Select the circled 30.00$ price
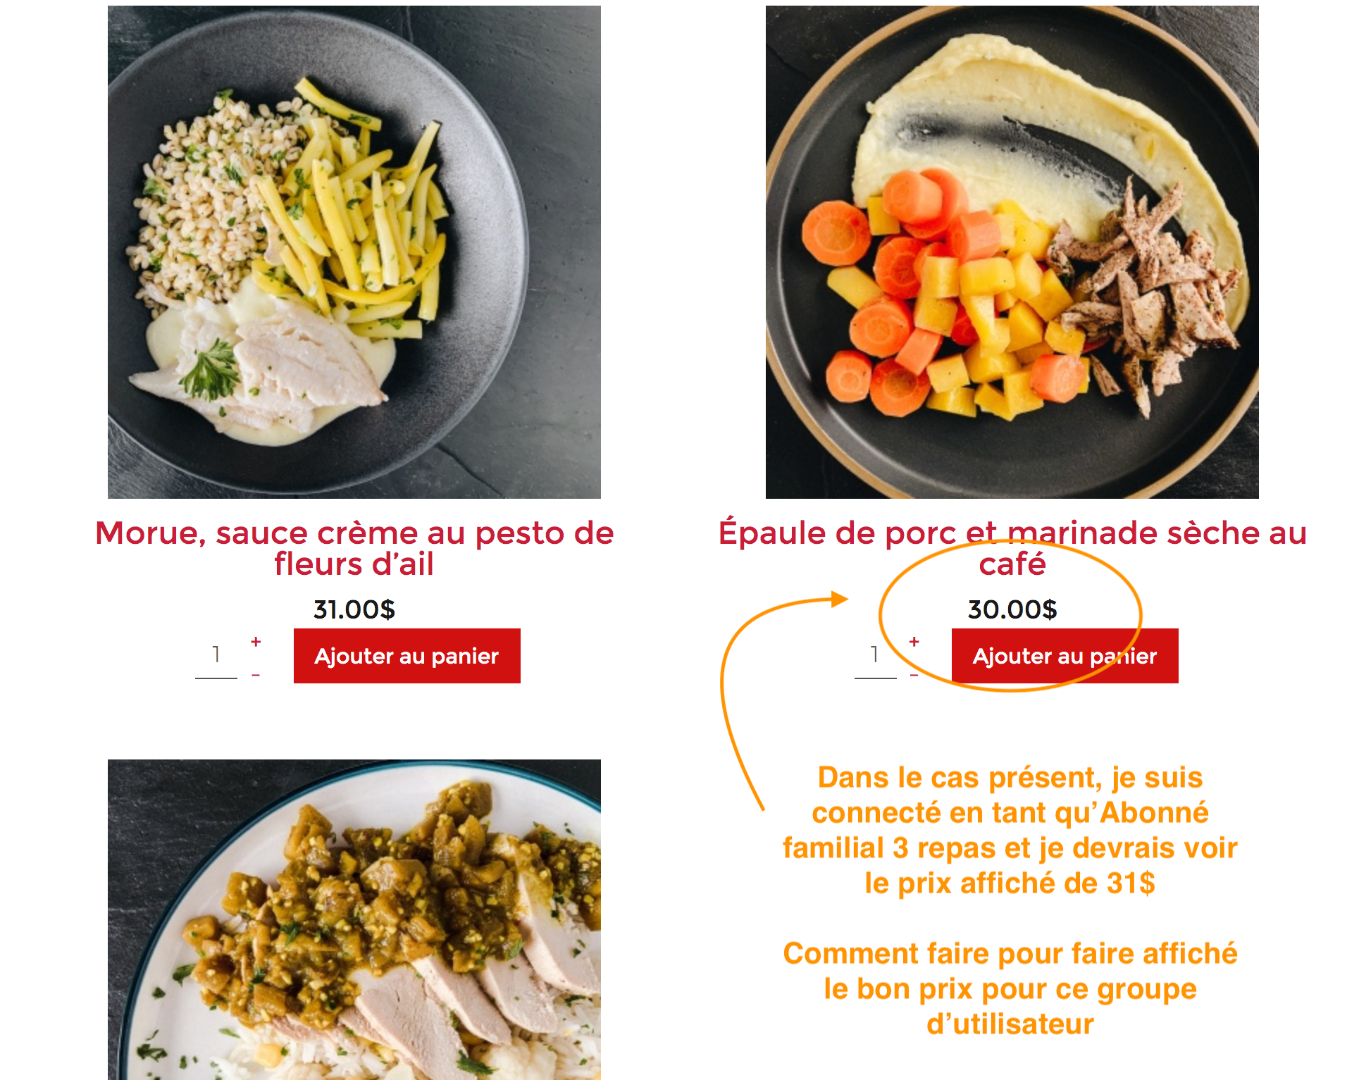This screenshot has height=1080, width=1360. (x=1012, y=609)
